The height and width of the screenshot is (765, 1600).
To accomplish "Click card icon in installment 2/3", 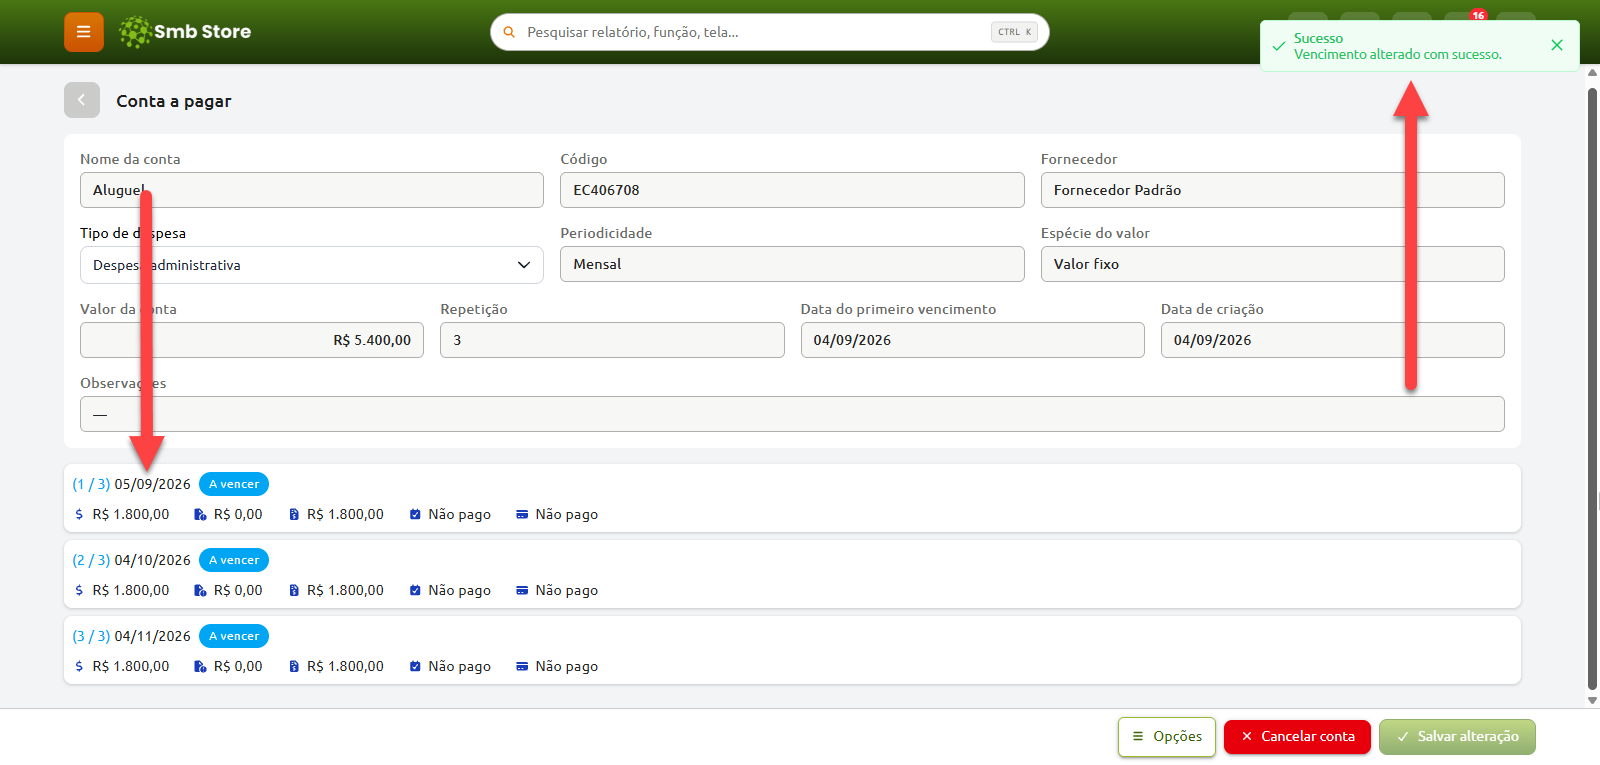I will (x=522, y=590).
